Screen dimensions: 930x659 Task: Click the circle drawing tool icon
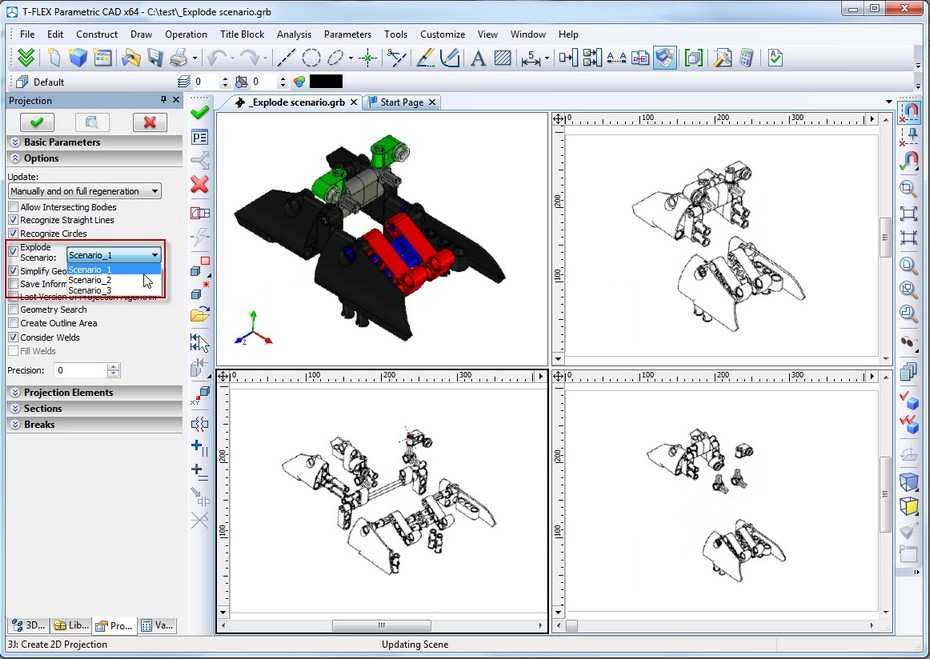[311, 58]
